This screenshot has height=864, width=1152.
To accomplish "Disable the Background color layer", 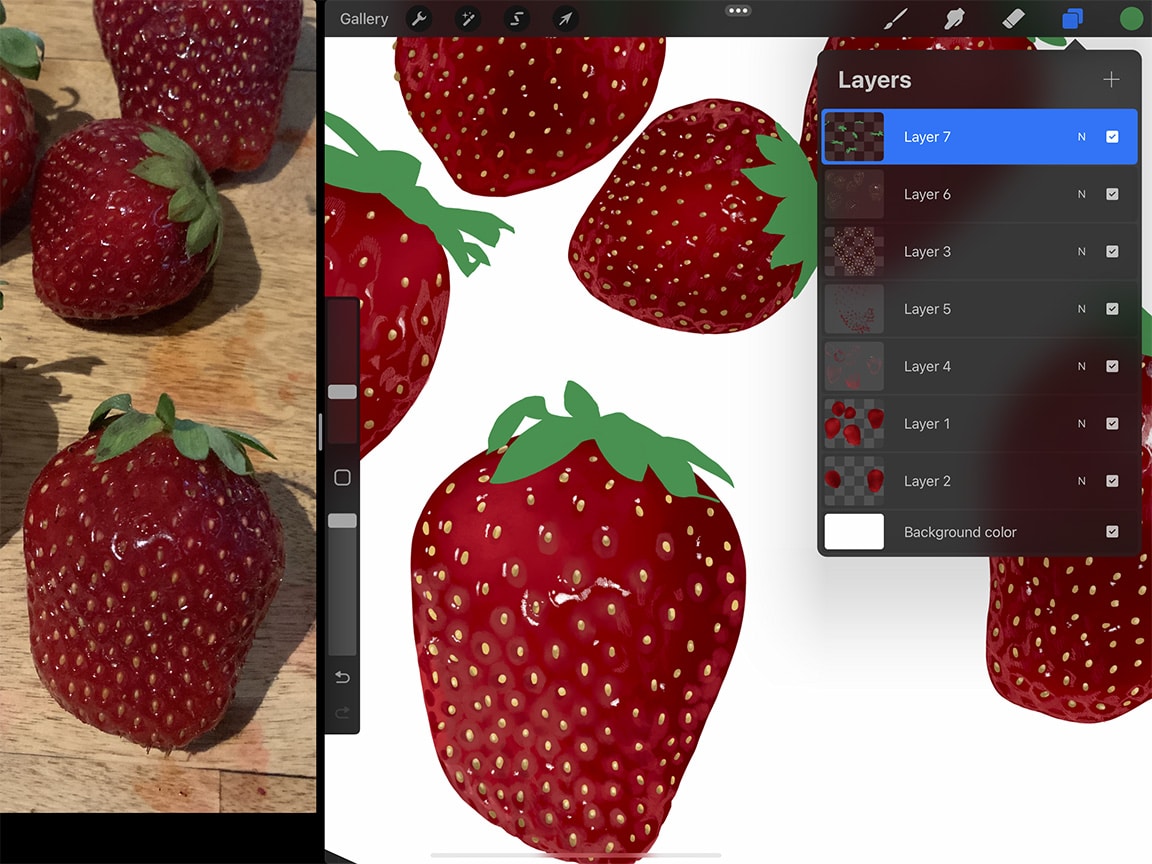I will coord(1112,532).
